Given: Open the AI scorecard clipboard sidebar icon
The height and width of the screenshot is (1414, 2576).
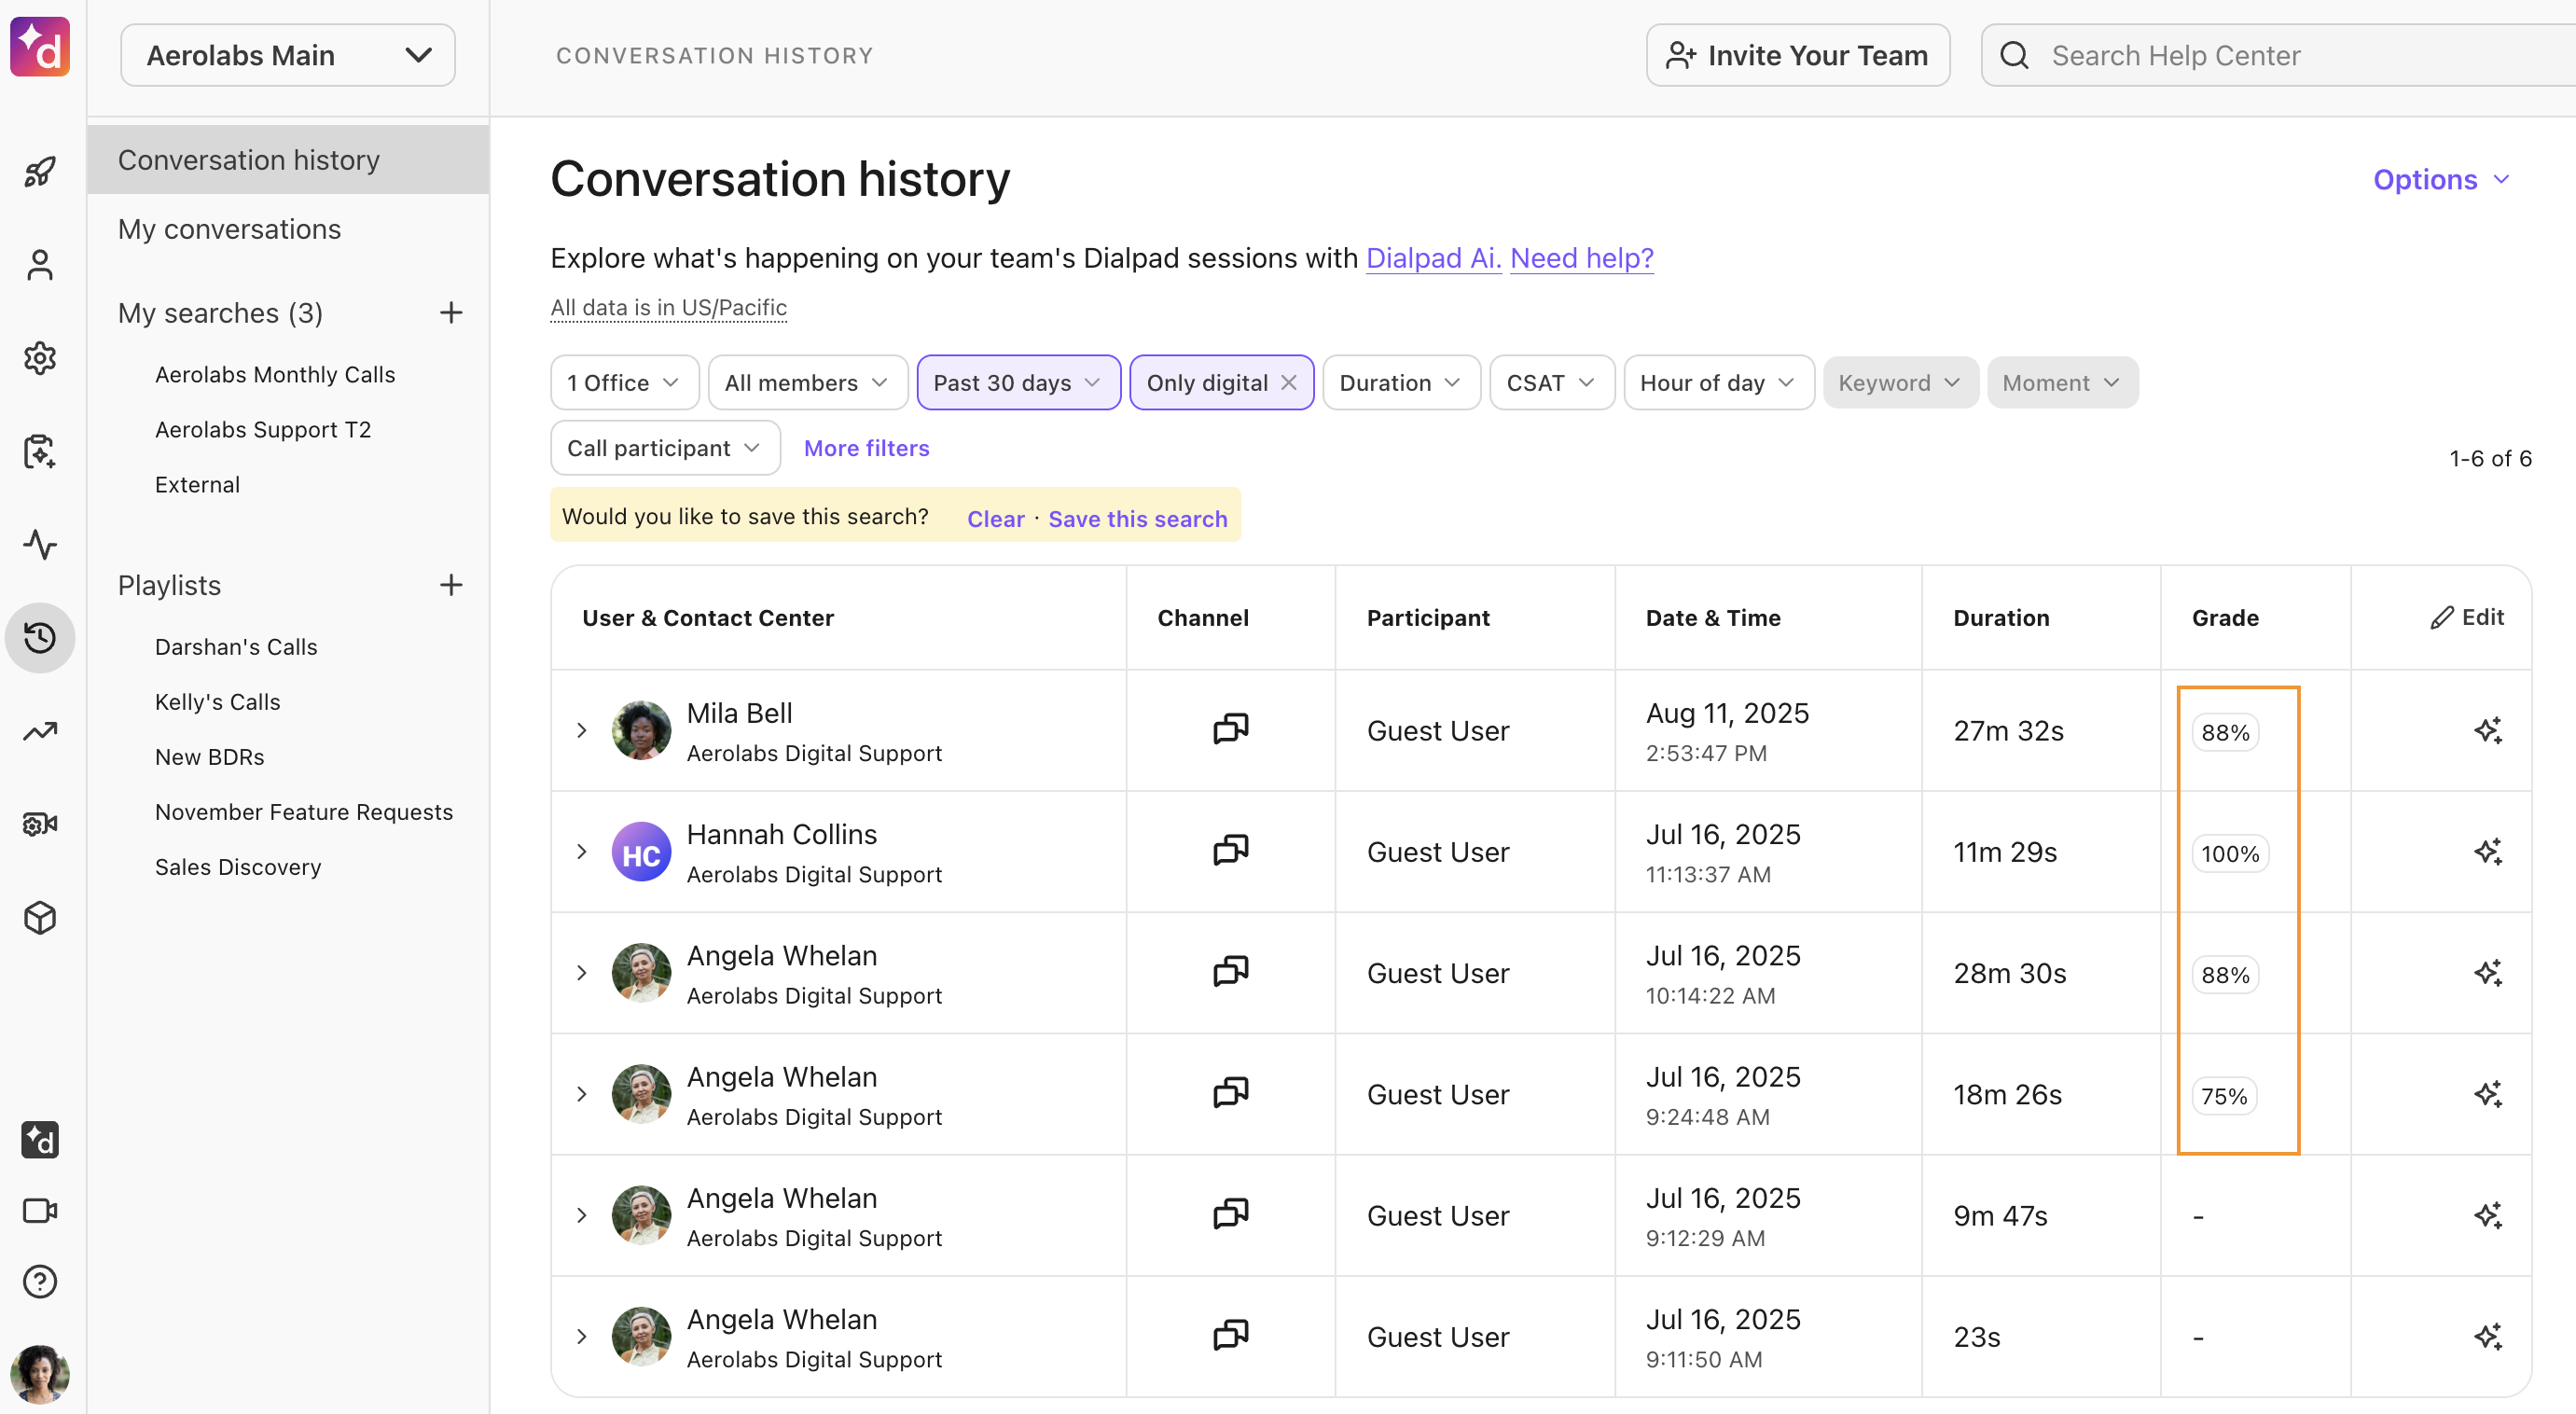Looking at the screenshot, I should pos(40,451).
